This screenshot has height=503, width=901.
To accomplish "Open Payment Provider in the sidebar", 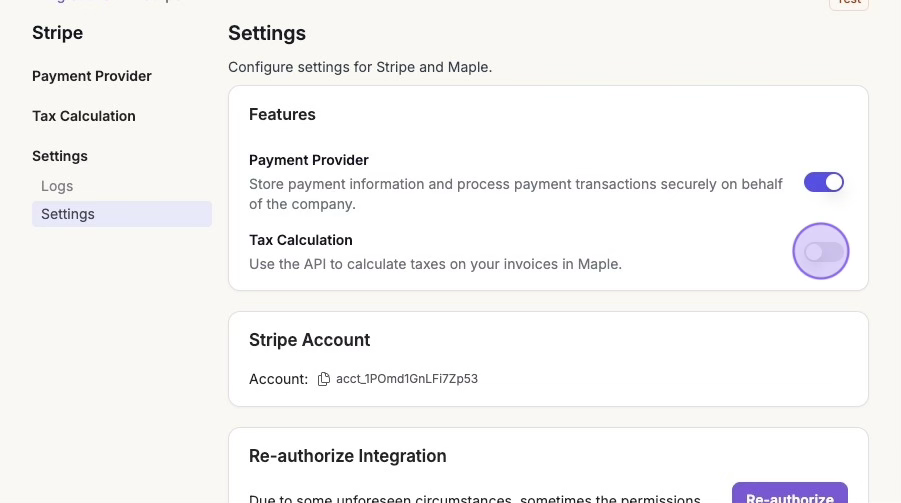I will pos(92,76).
